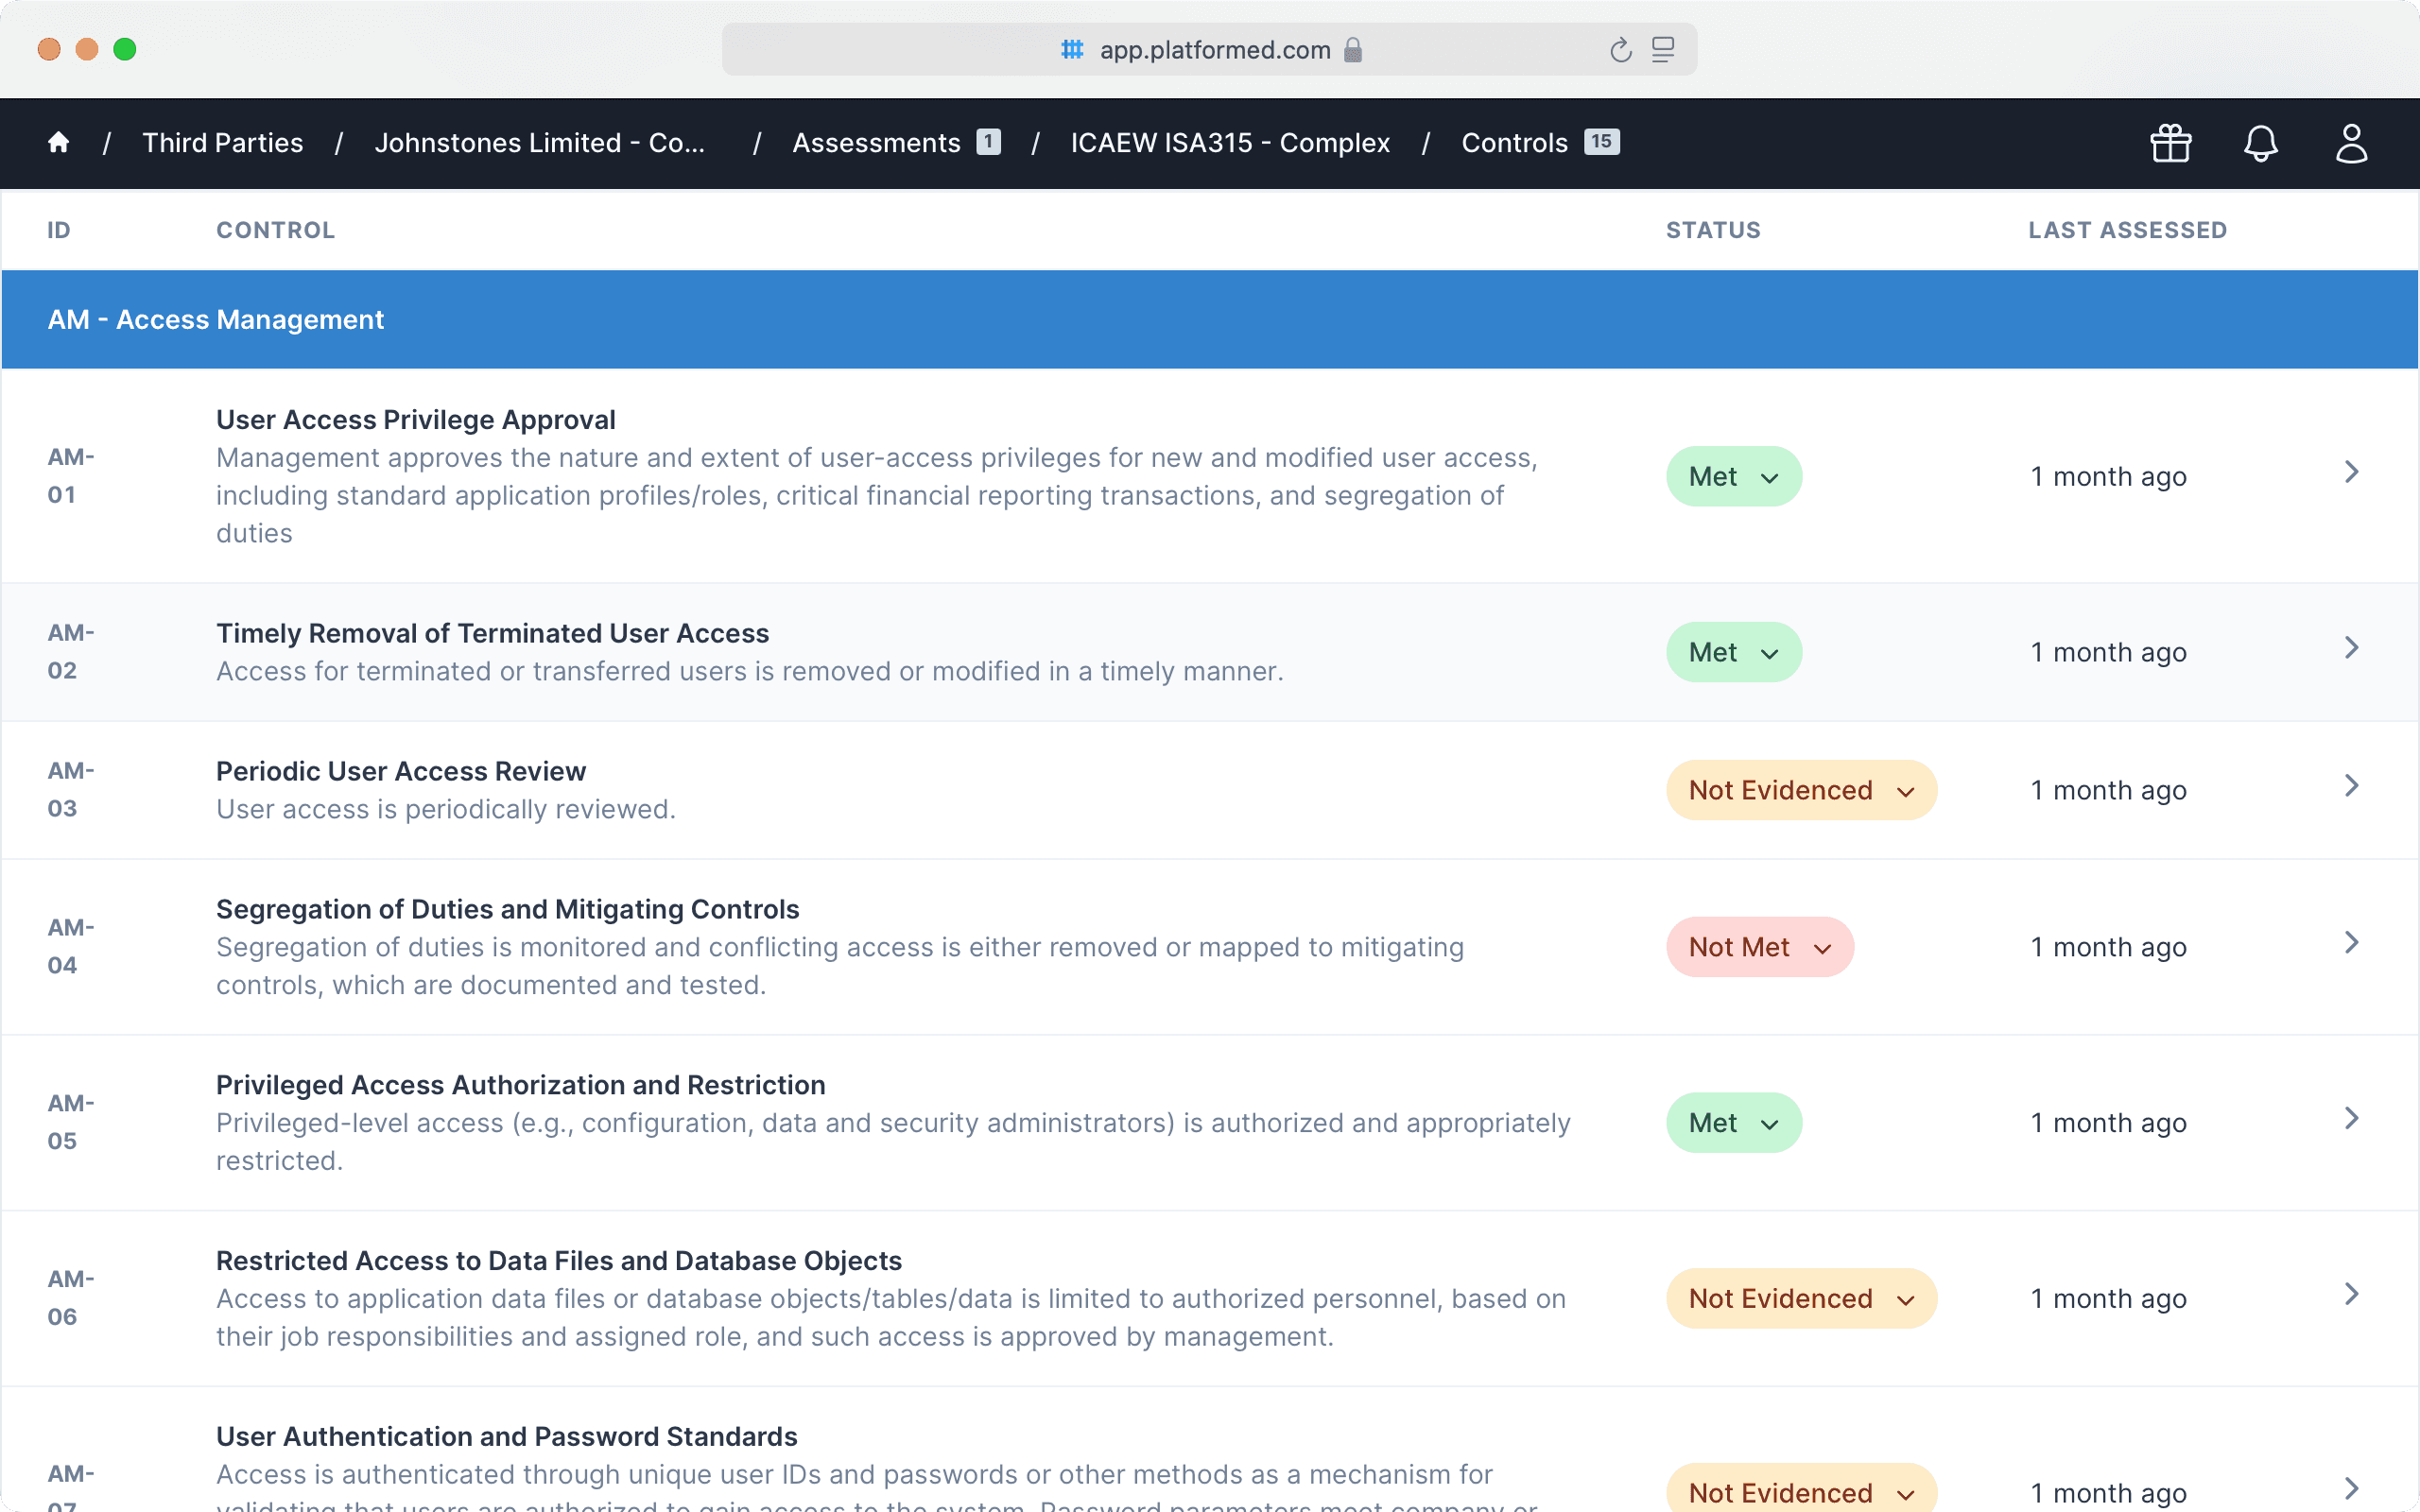Viewport: 2420px width, 1512px height.
Task: Click the browser reload icon
Action: coord(1620,50)
